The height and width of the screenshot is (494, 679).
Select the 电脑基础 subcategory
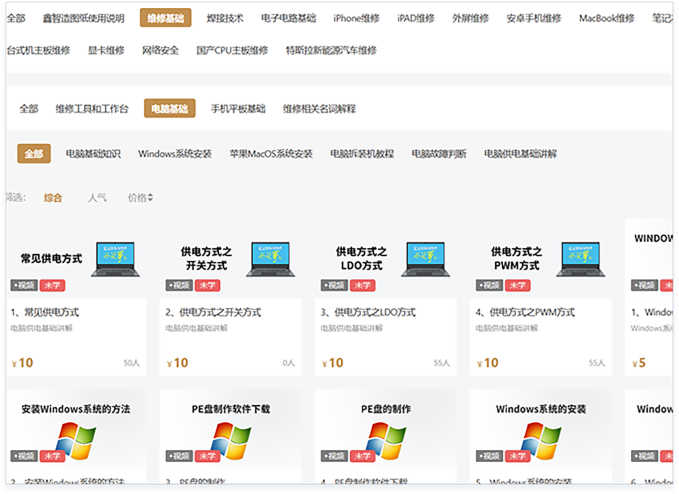(x=170, y=109)
